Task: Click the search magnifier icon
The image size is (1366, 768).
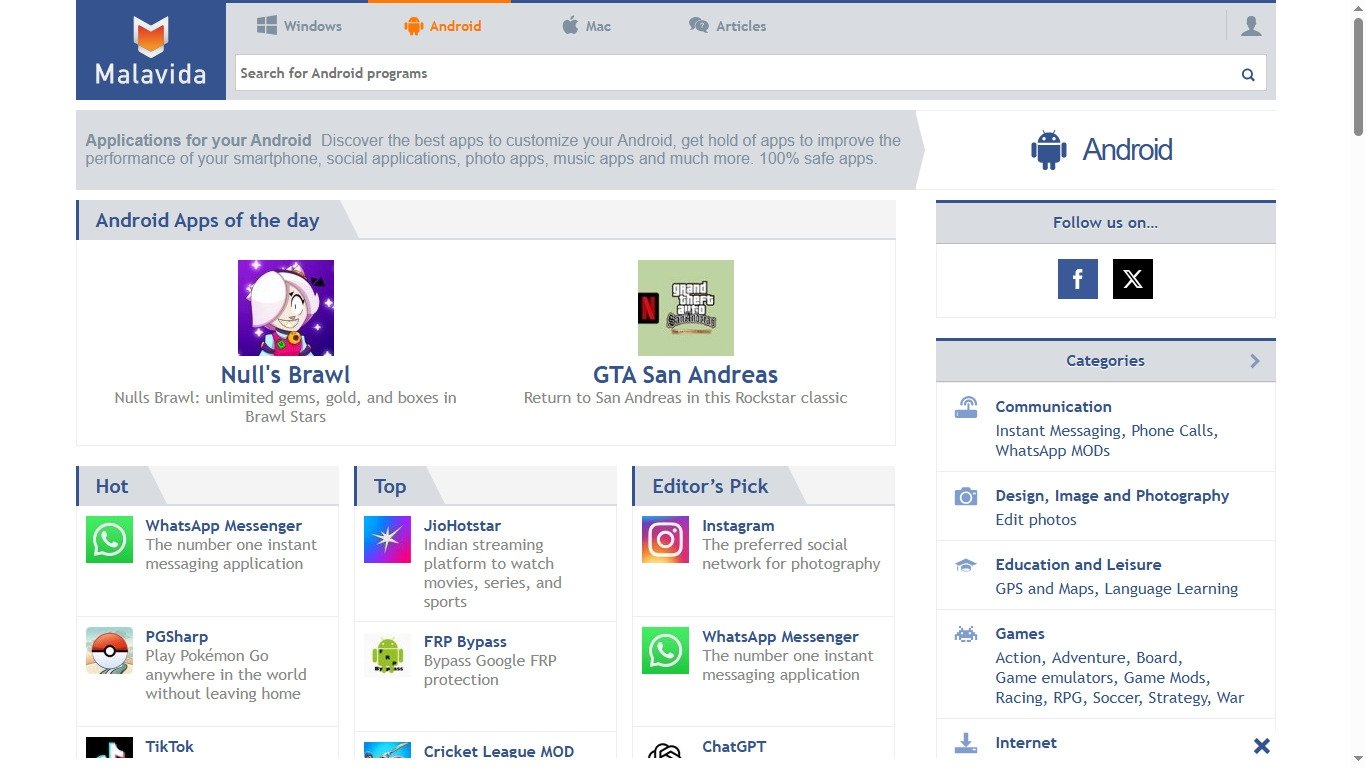Action: tap(1247, 73)
